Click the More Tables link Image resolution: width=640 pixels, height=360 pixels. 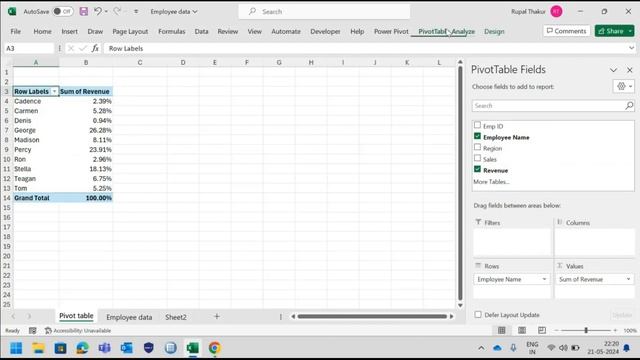pos(491,182)
